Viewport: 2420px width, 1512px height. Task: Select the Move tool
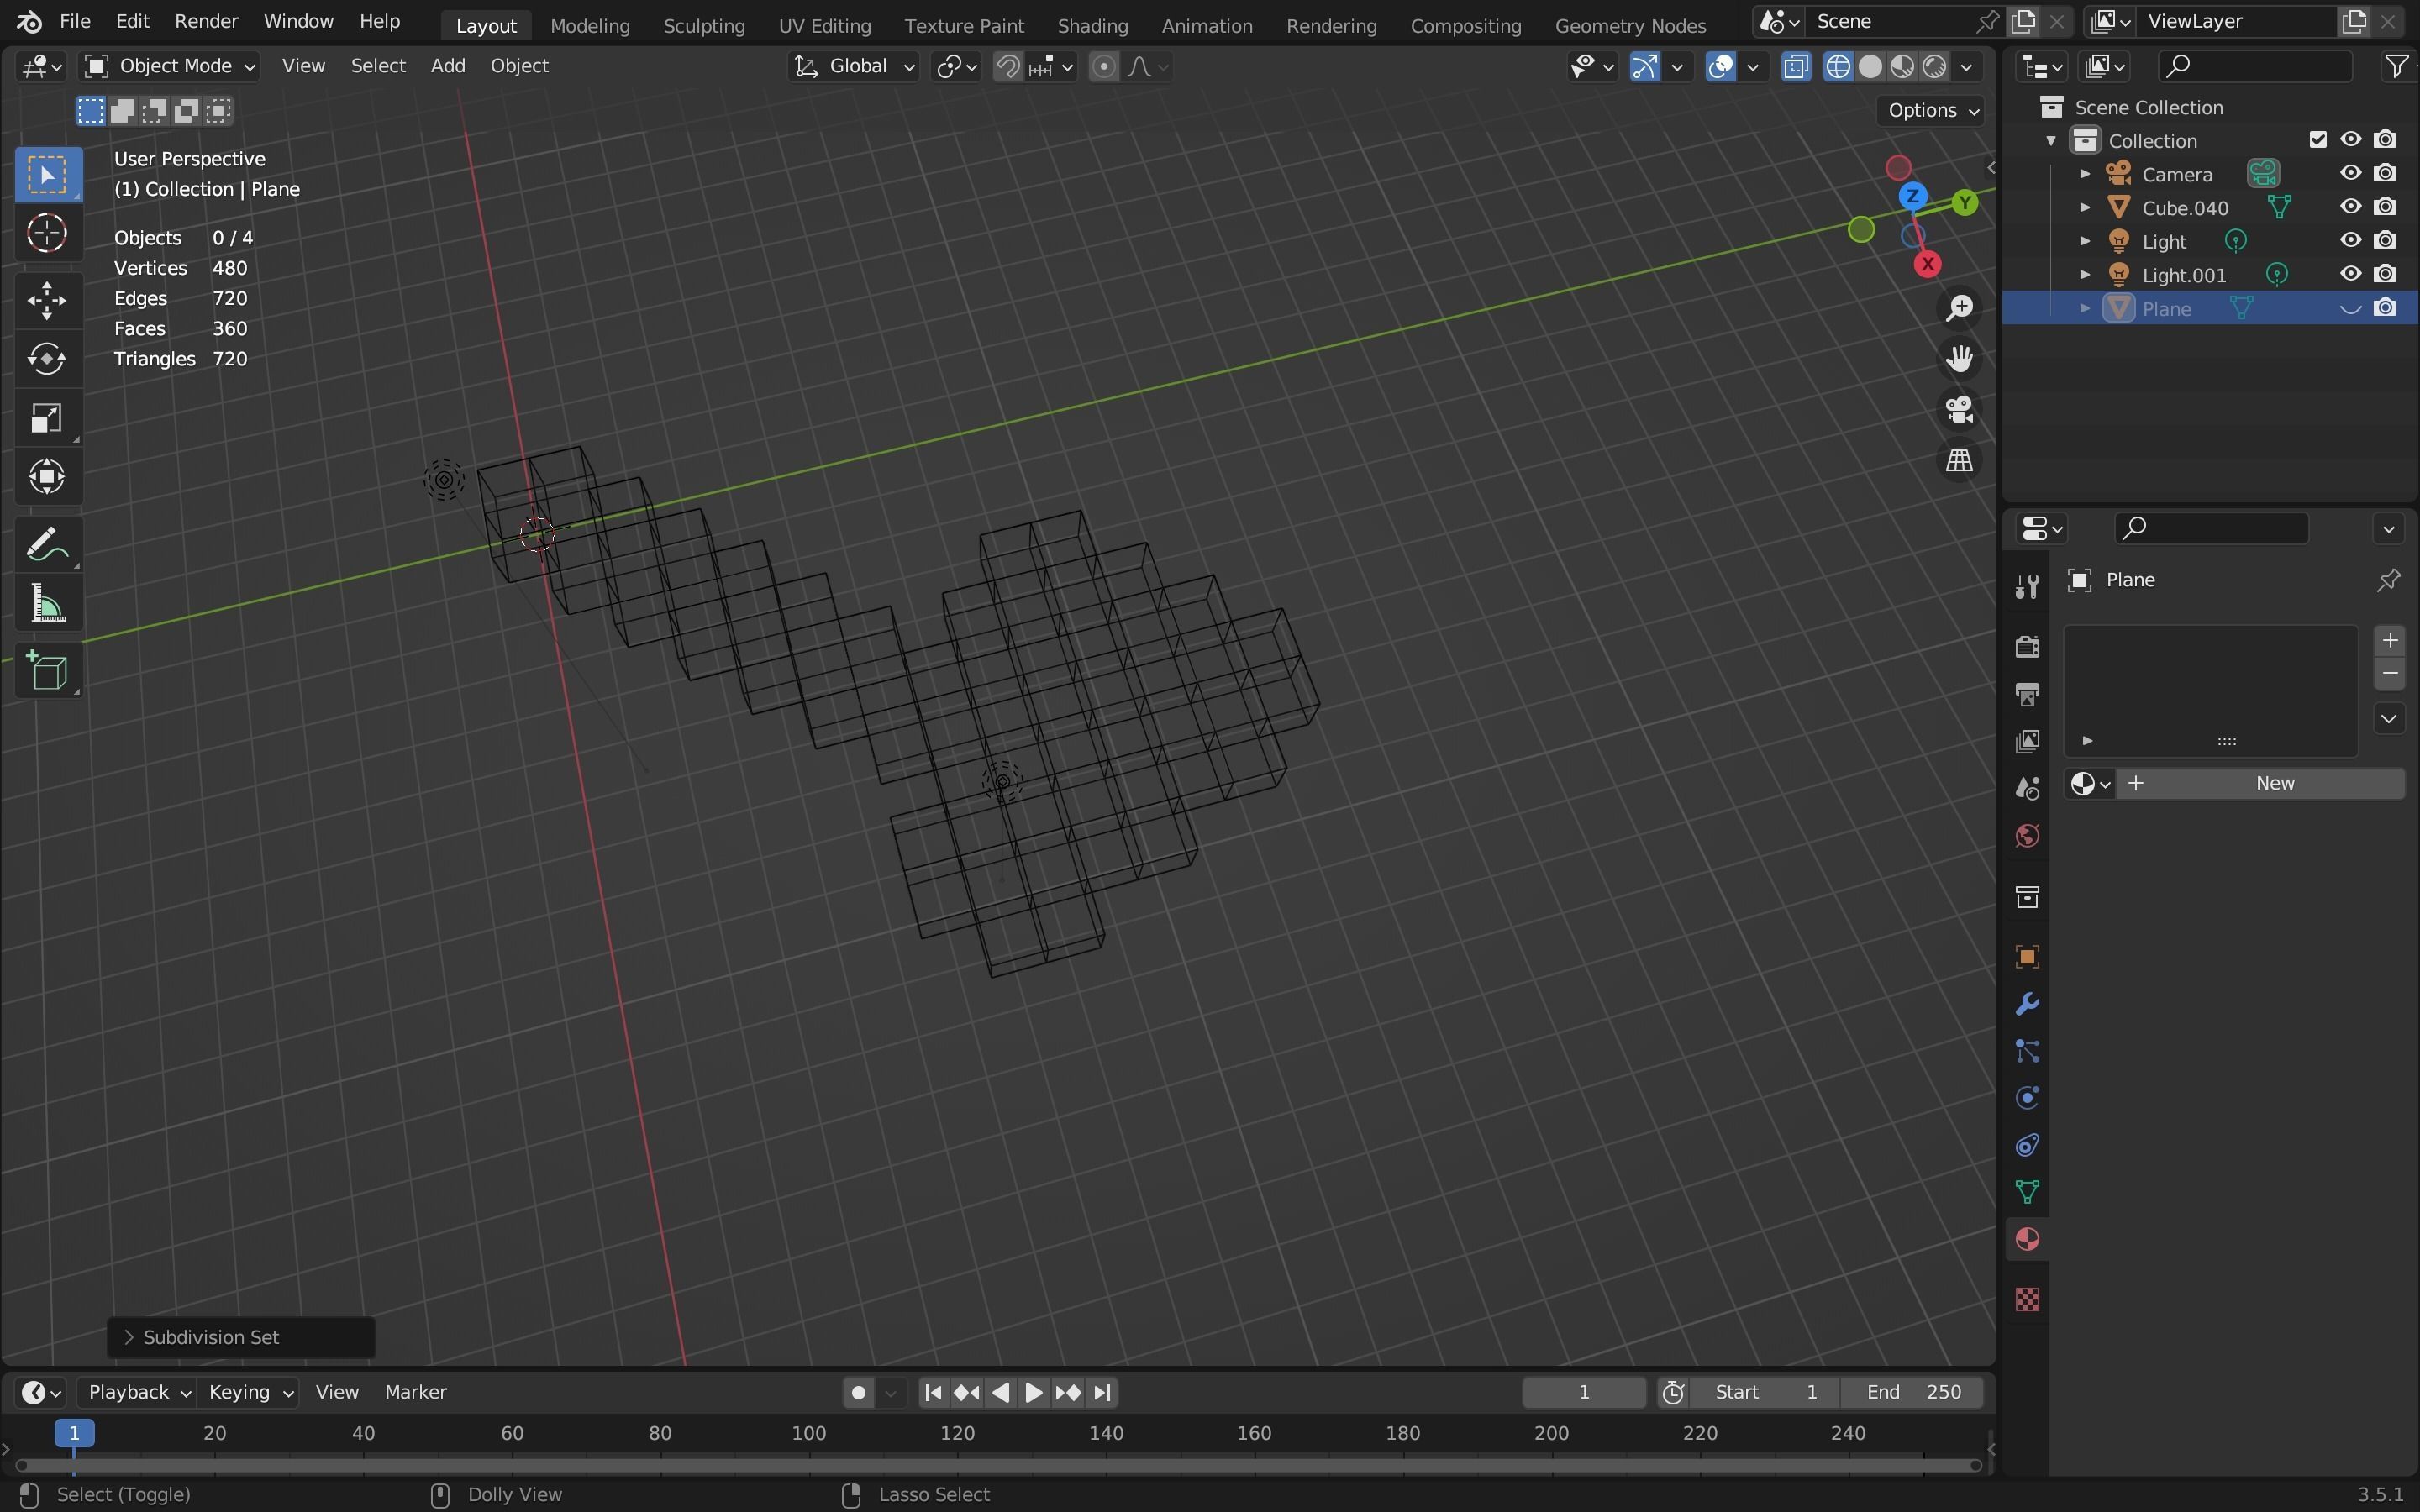pos(47,300)
